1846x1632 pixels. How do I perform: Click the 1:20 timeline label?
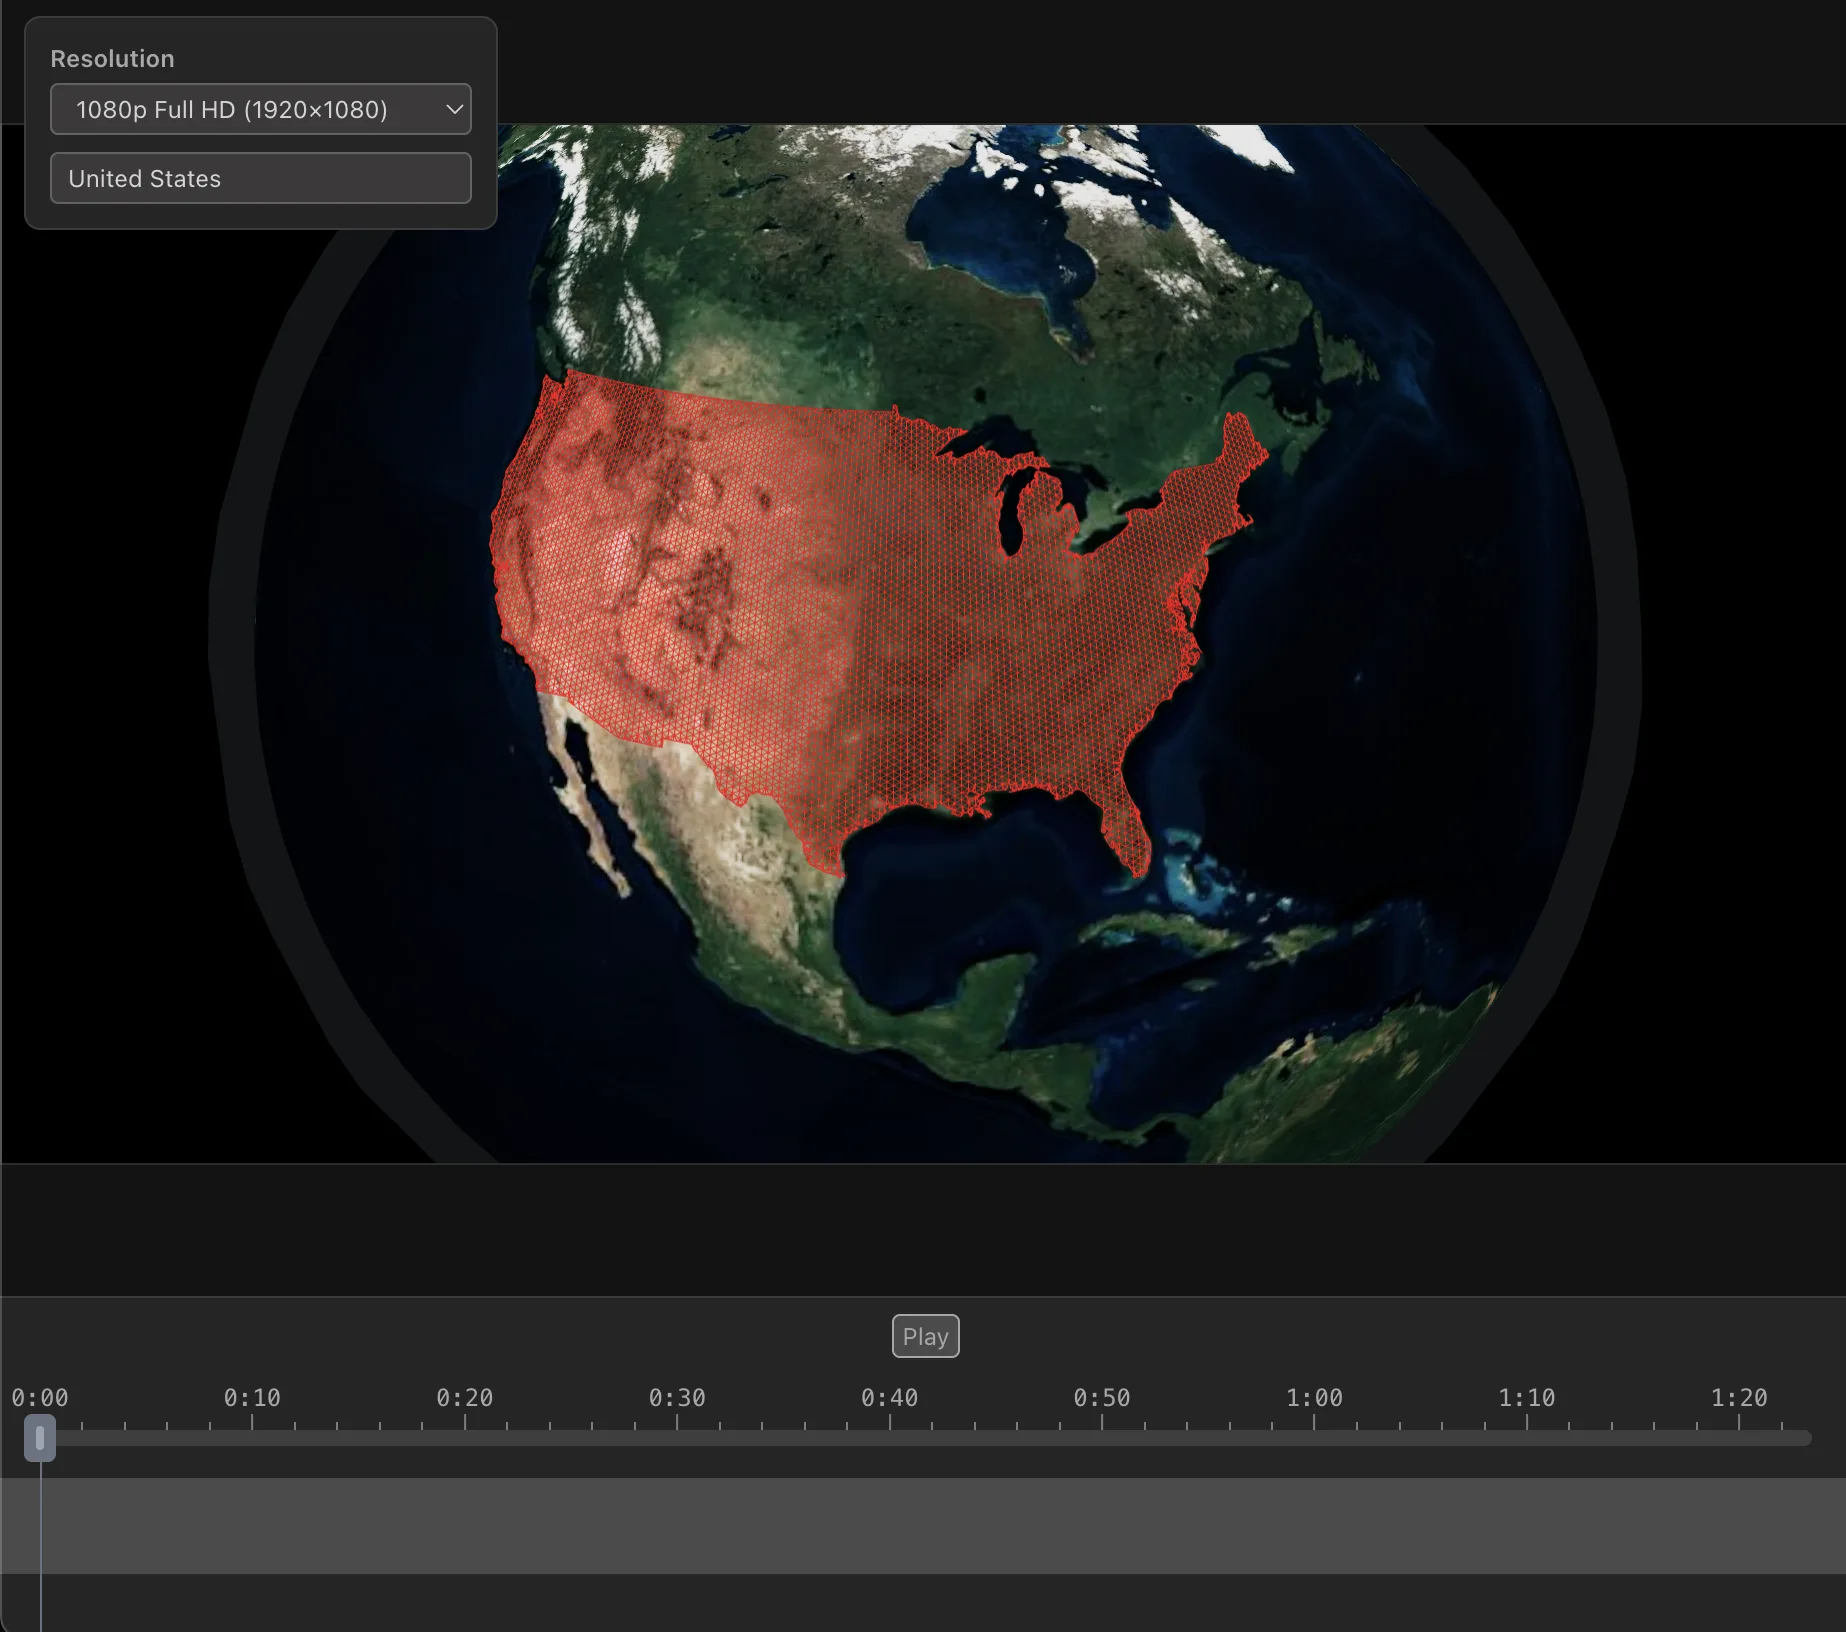coord(1739,1398)
